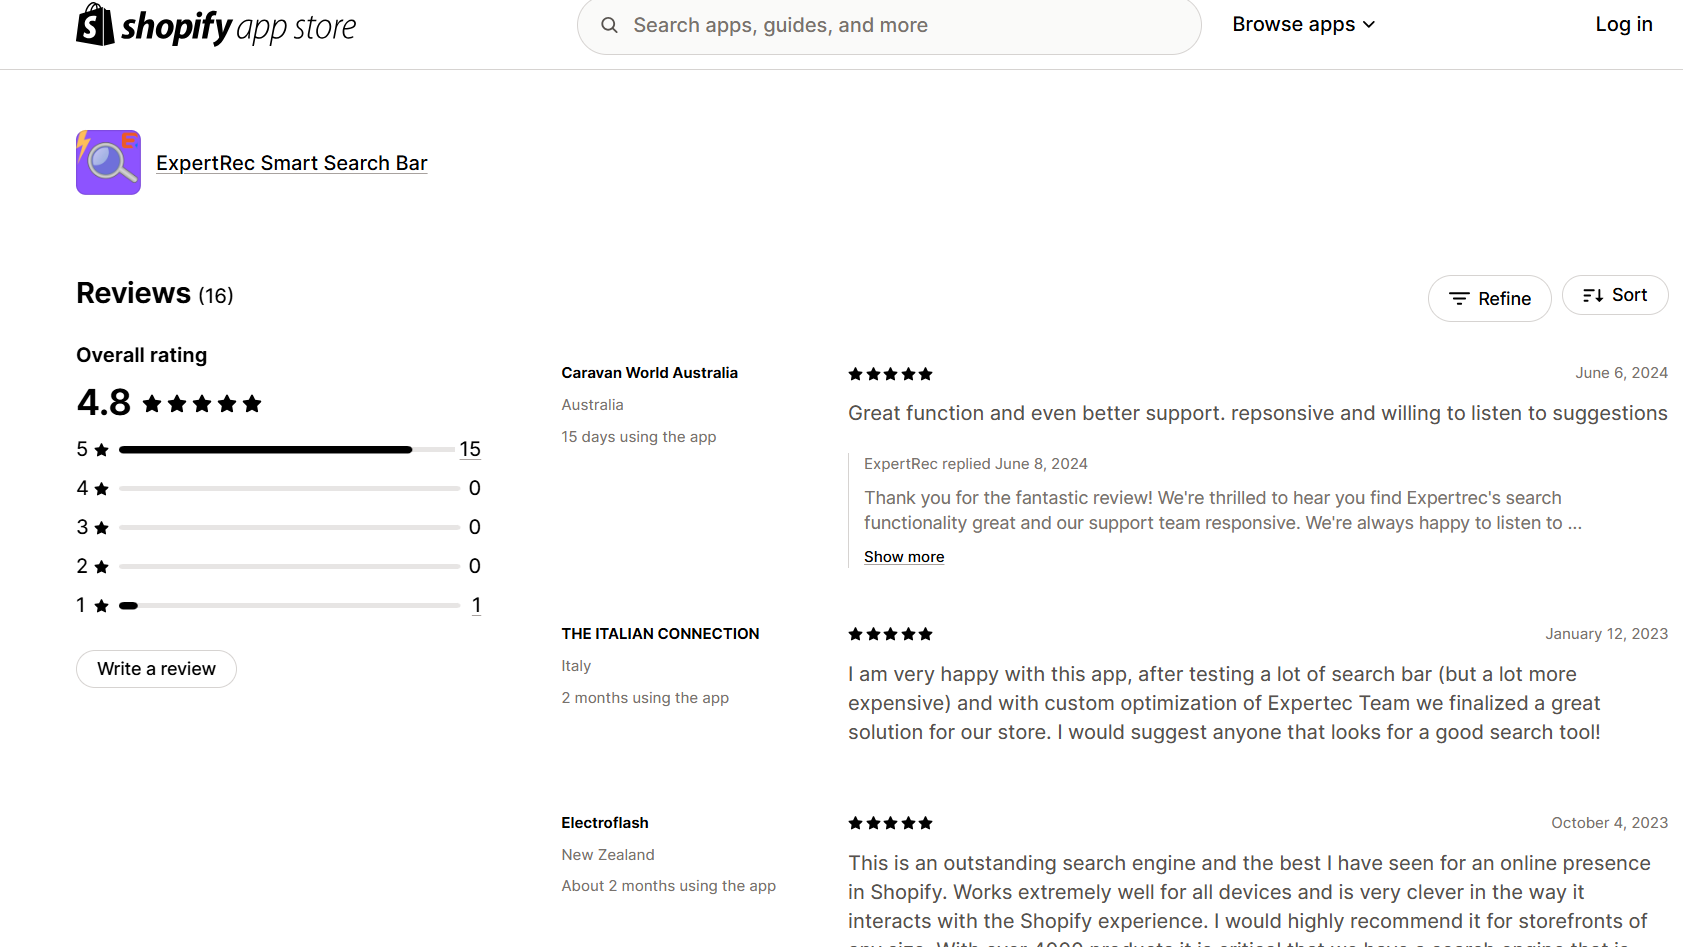This screenshot has height=947, width=1683.
Task: Filter by 15 five-star reviews link
Action: coord(470,449)
